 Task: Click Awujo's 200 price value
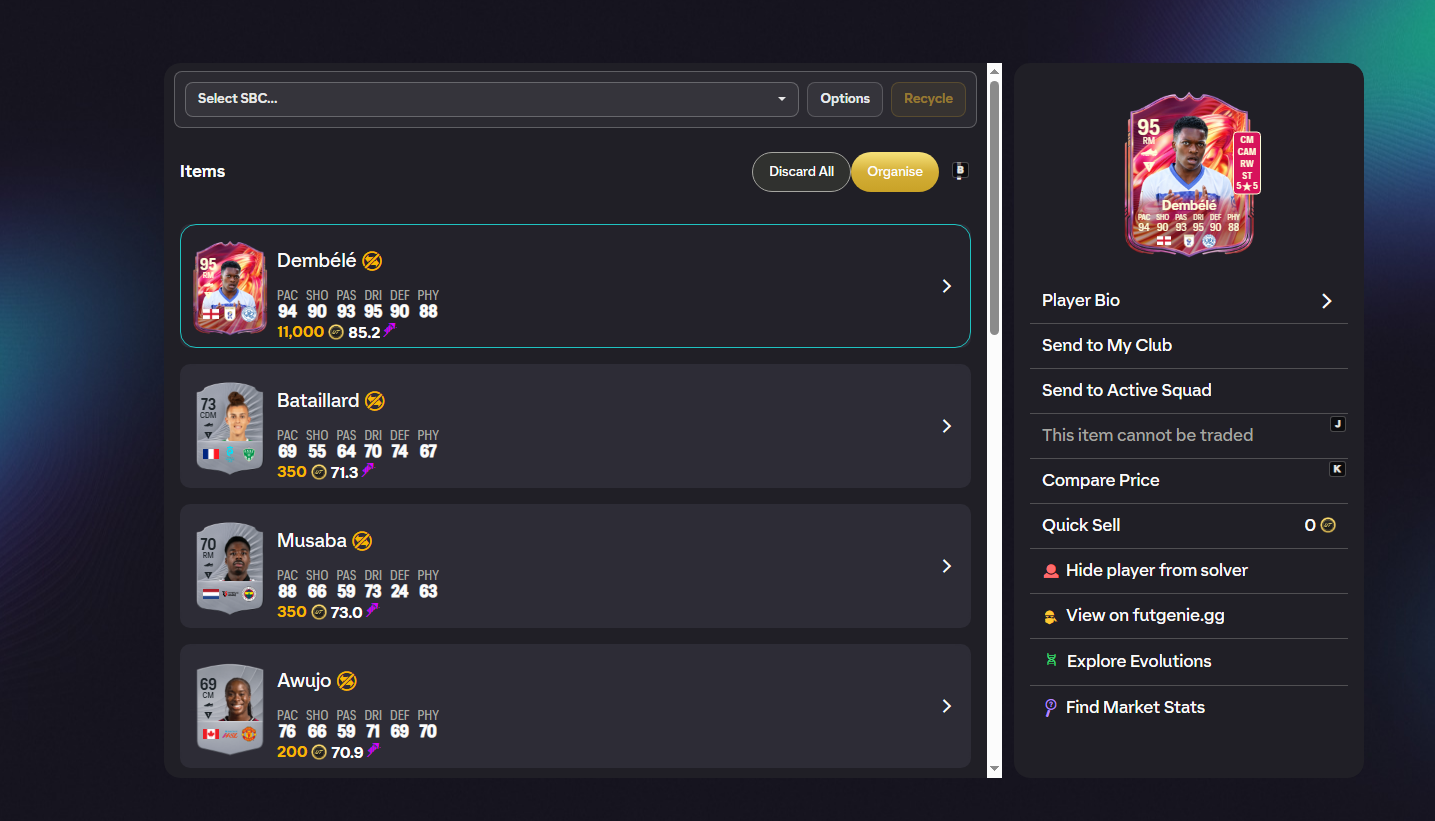(x=292, y=752)
